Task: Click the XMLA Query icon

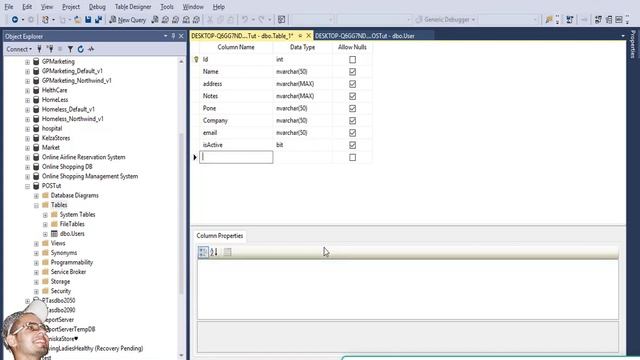Action: [186, 20]
